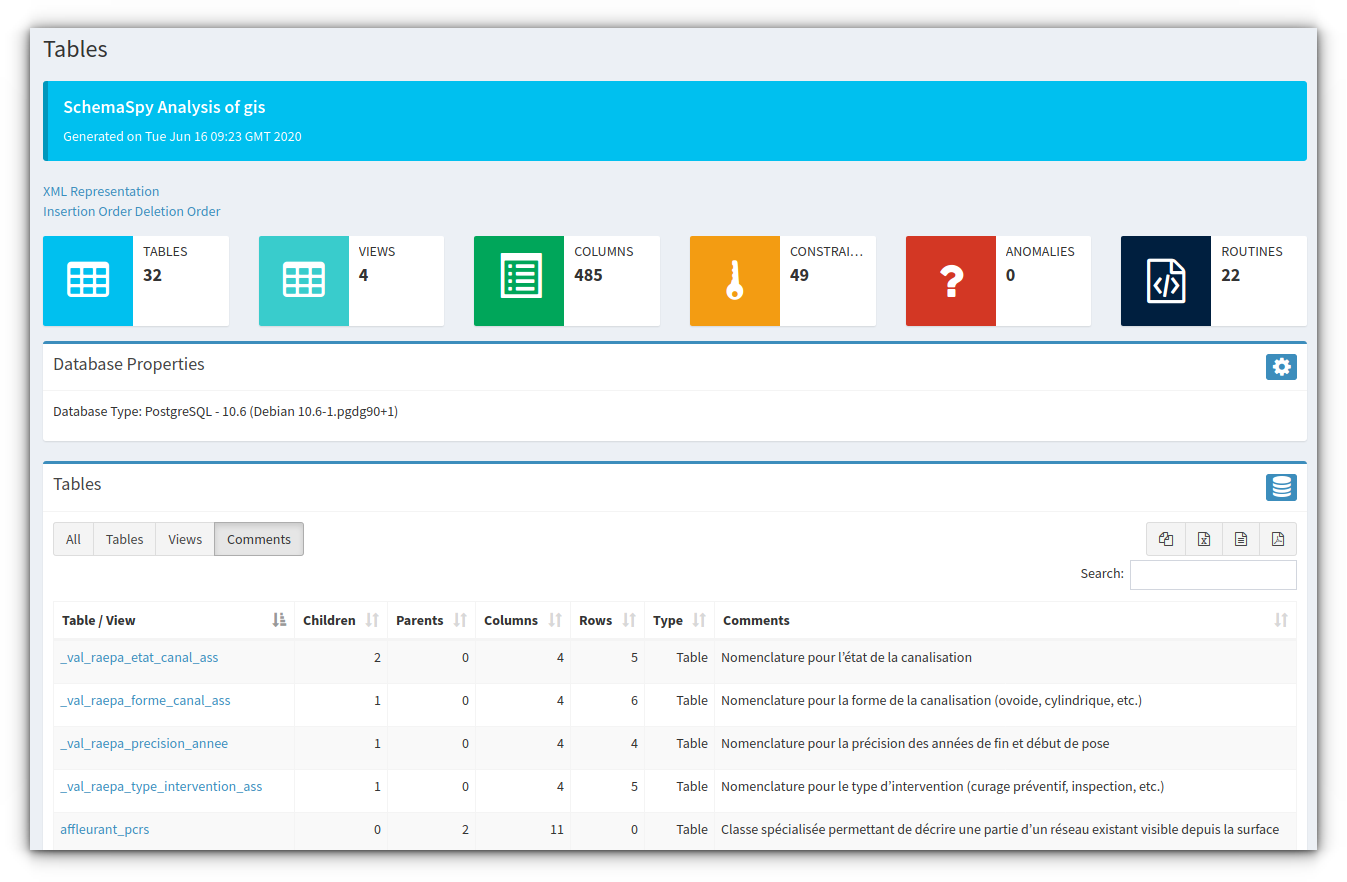Screen dimensions: 1347x882
Task: Click Children value 2 in _val_raepa_etat_canal_ass row
Action: pos(377,657)
